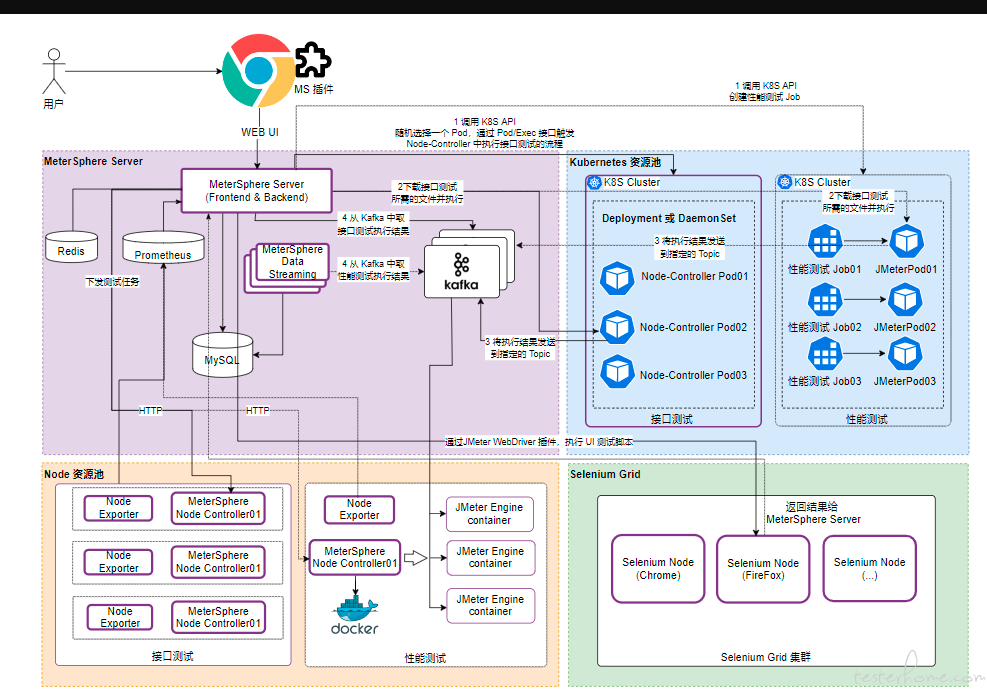
Task: Select the third row Node Exporter box in 接口测试
Action: [120, 617]
